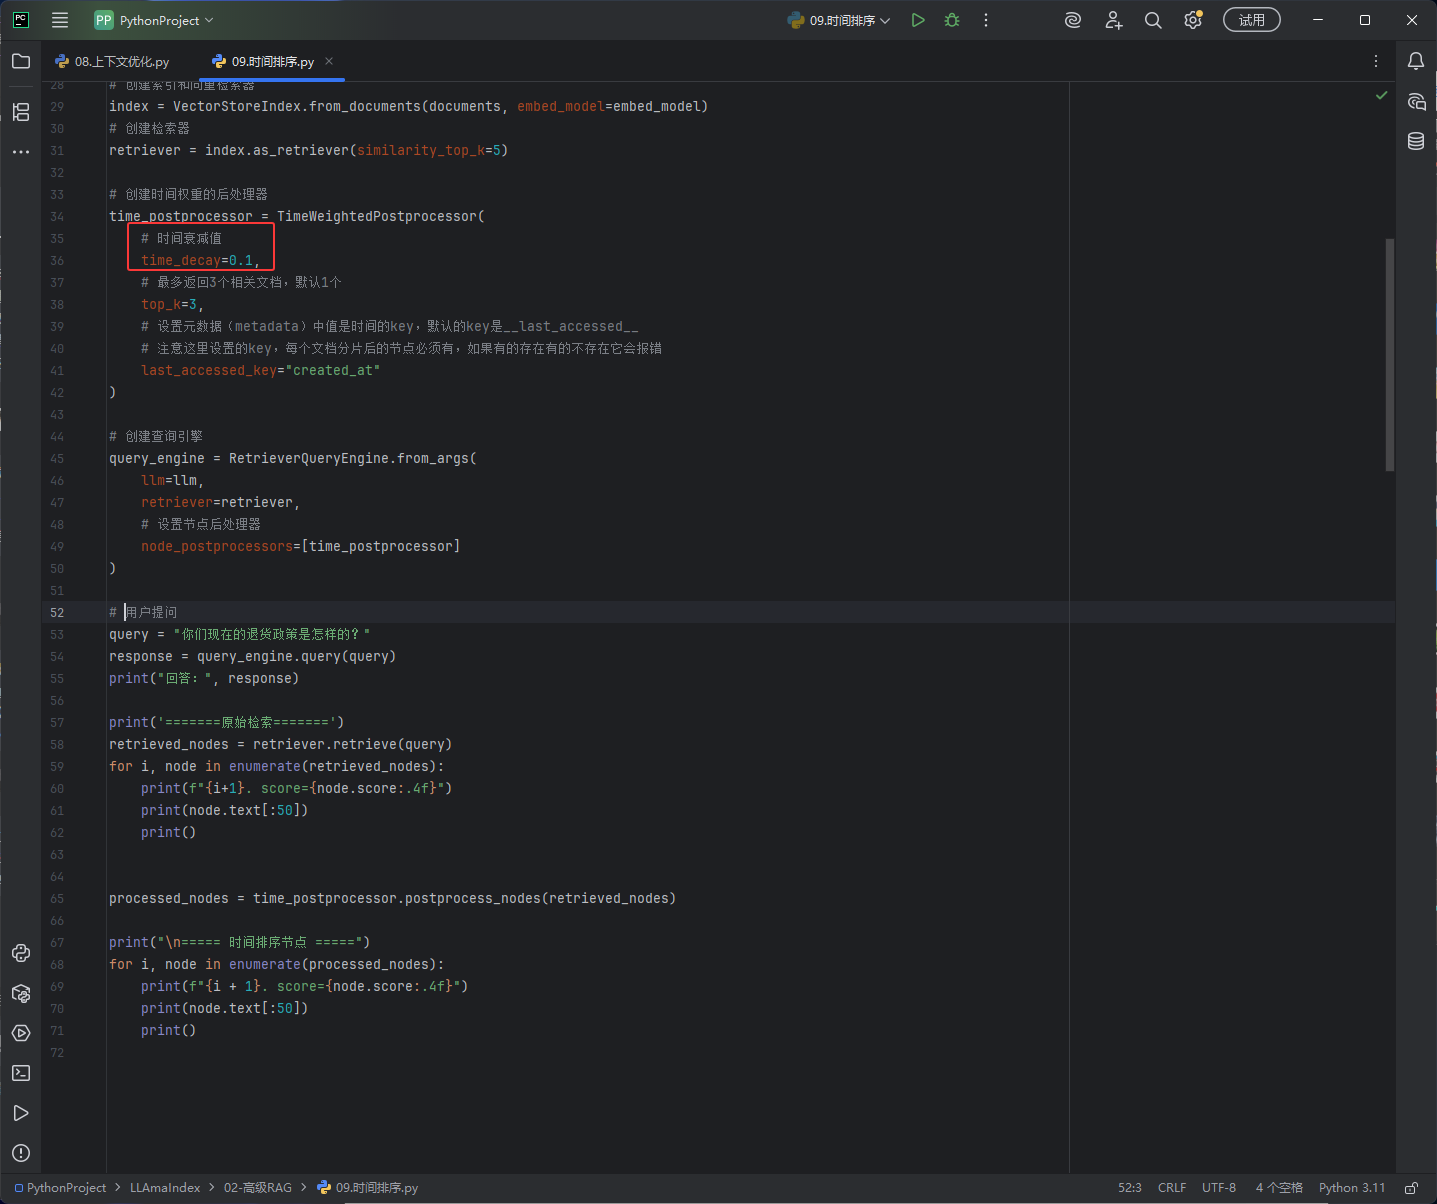Open the Problems tool window
This screenshot has height=1204, width=1437.
click(21, 1153)
